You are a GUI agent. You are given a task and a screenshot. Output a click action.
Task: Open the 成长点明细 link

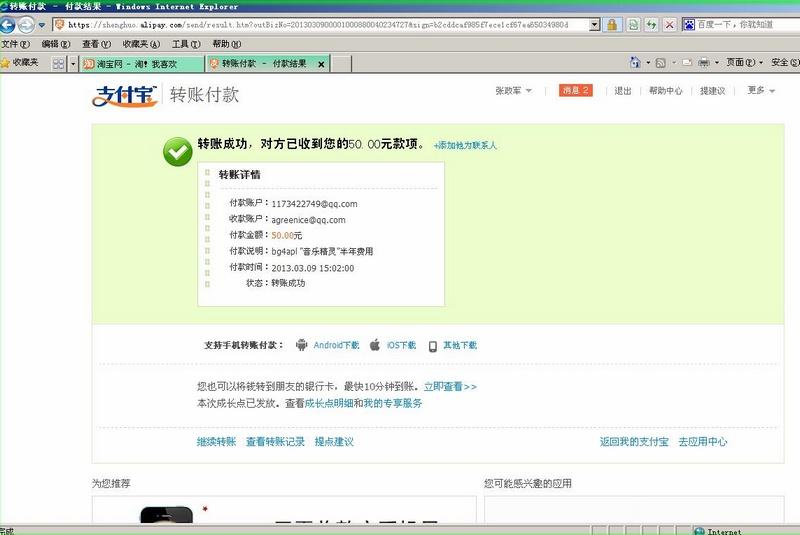[x=329, y=403]
